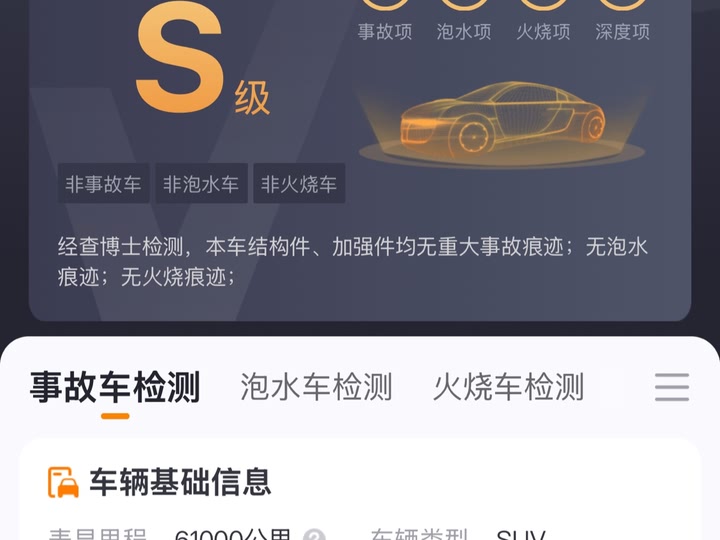
Task: Tap the 火烧项 indicator label
Action: pos(543,32)
